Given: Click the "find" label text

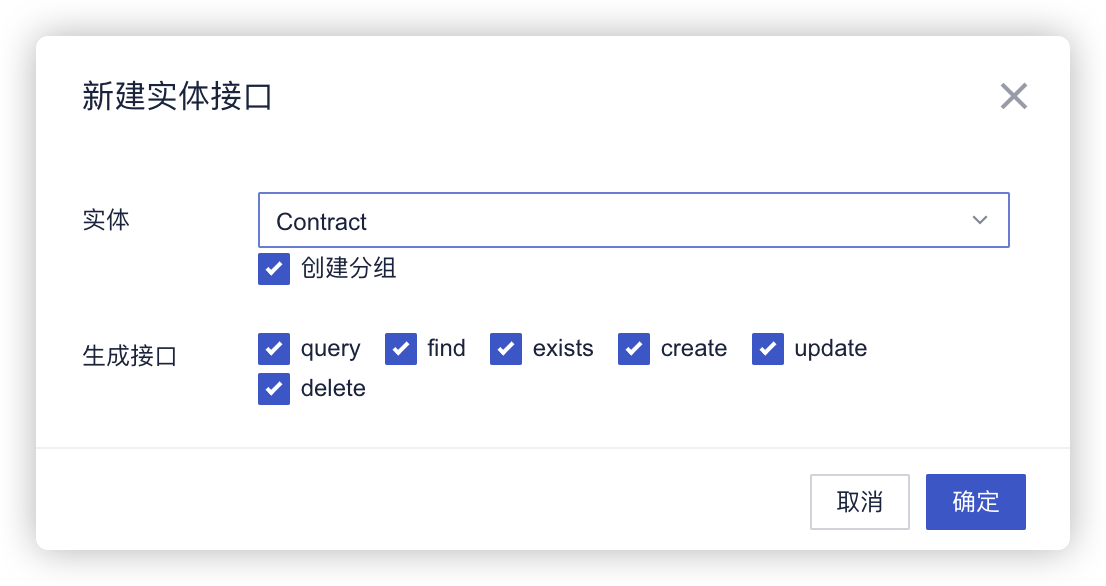Looking at the screenshot, I should [446, 349].
